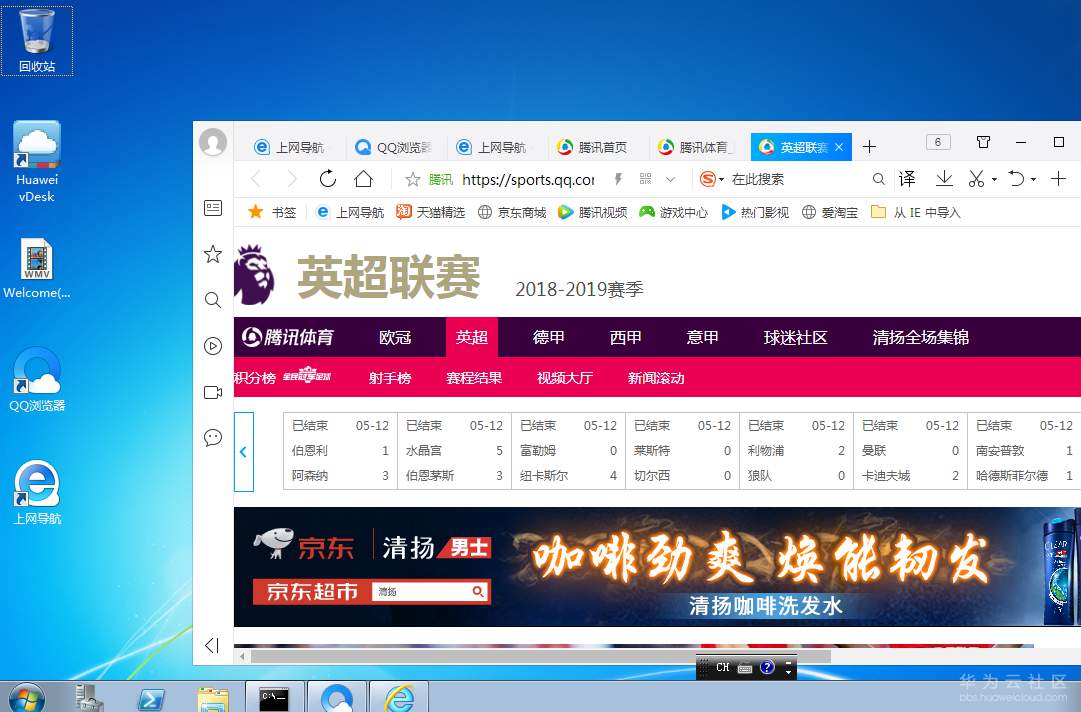Select 欧冠 in the sports navigation
The width and height of the screenshot is (1081, 712).
click(395, 337)
